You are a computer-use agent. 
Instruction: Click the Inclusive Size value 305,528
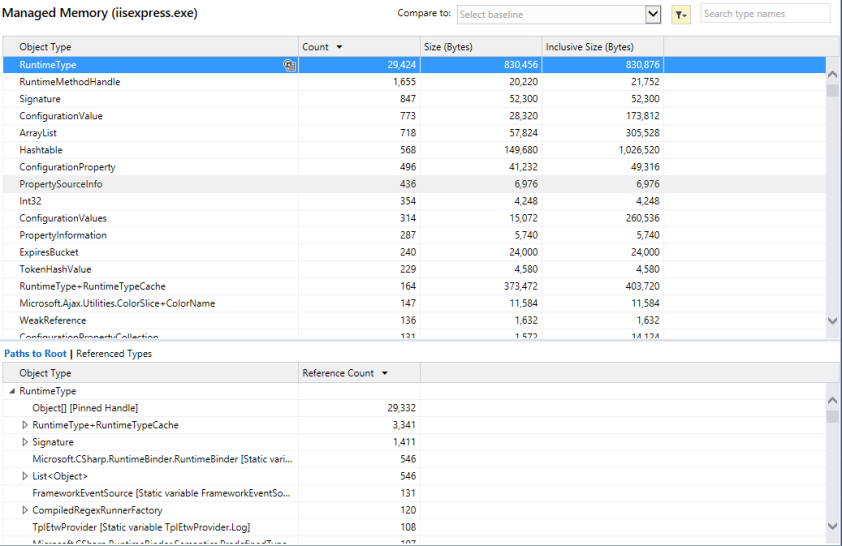coord(643,133)
